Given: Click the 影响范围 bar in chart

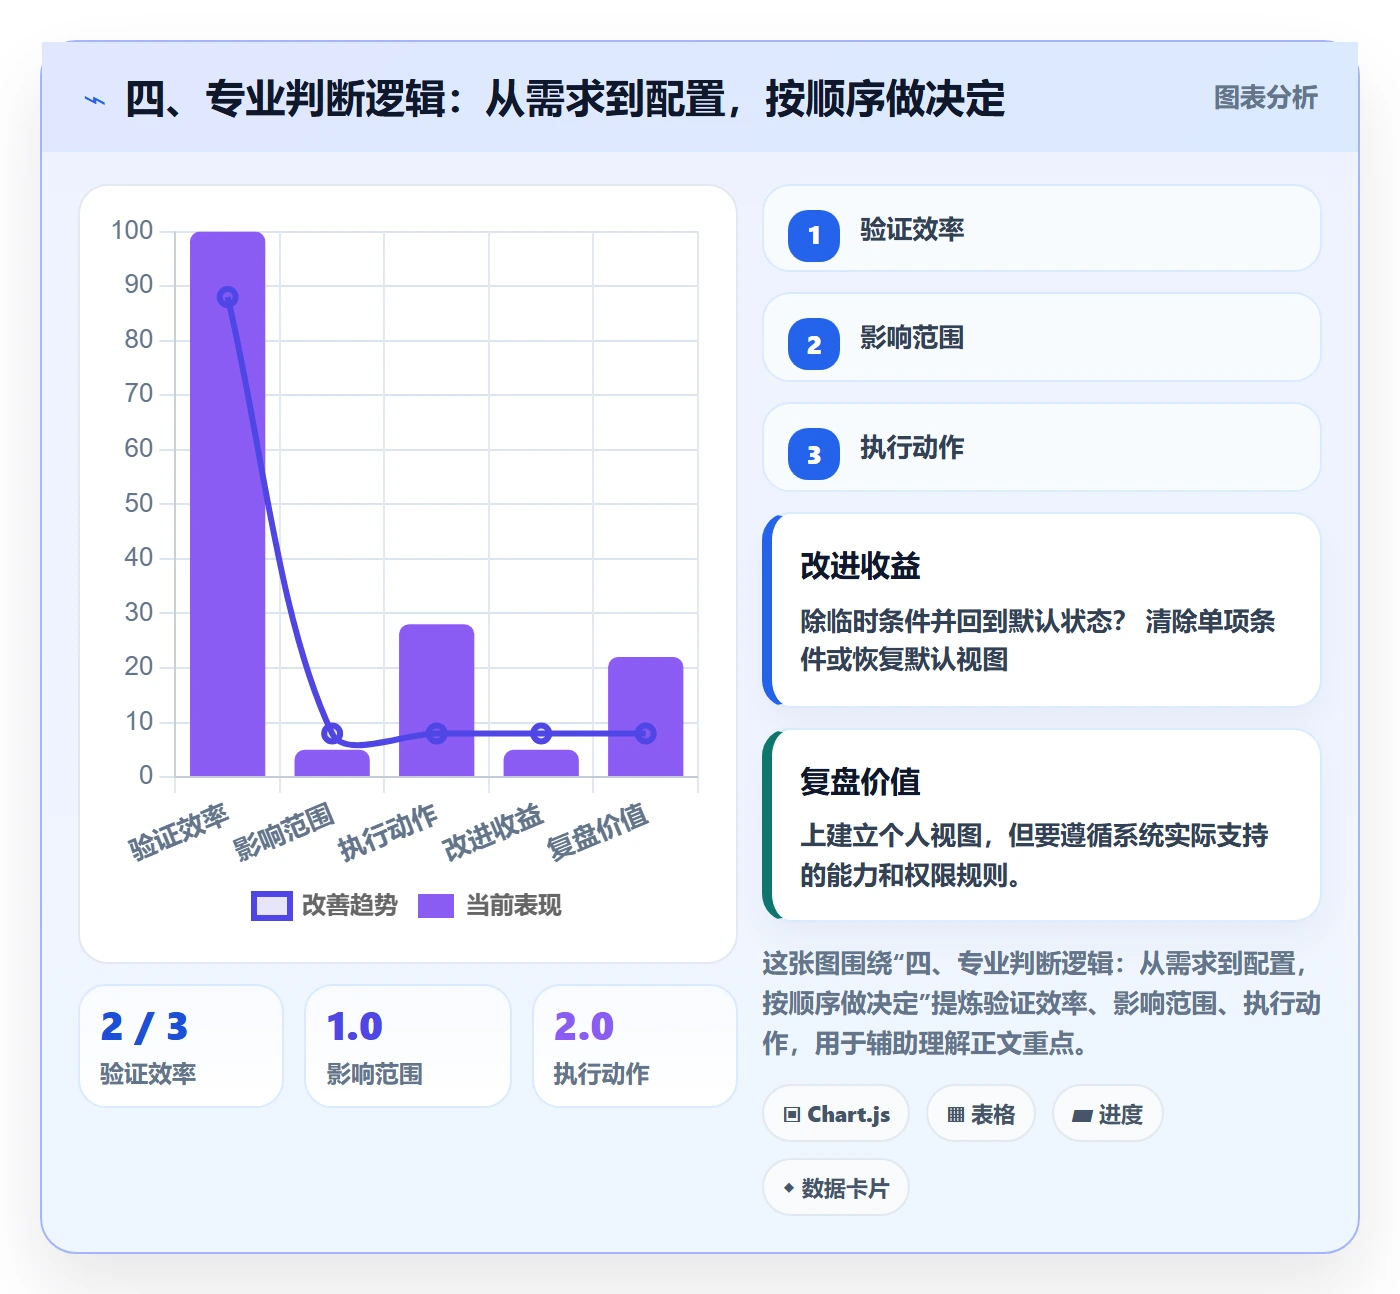Looking at the screenshot, I should pos(332,763).
